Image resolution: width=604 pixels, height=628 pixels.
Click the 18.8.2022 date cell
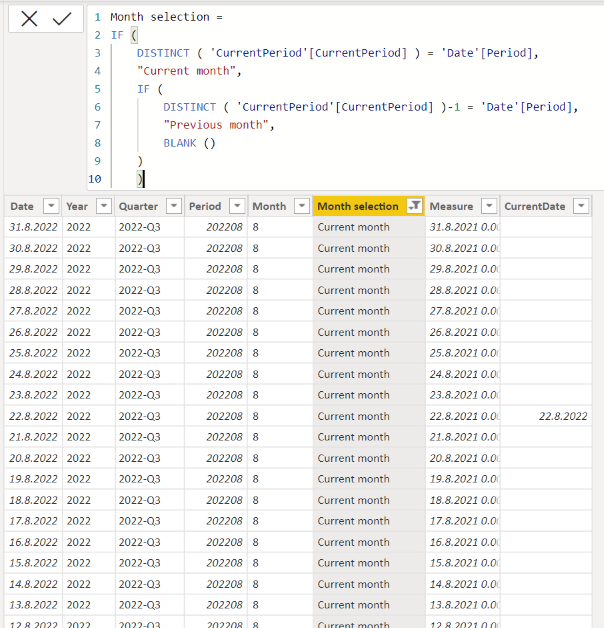tap(33, 500)
